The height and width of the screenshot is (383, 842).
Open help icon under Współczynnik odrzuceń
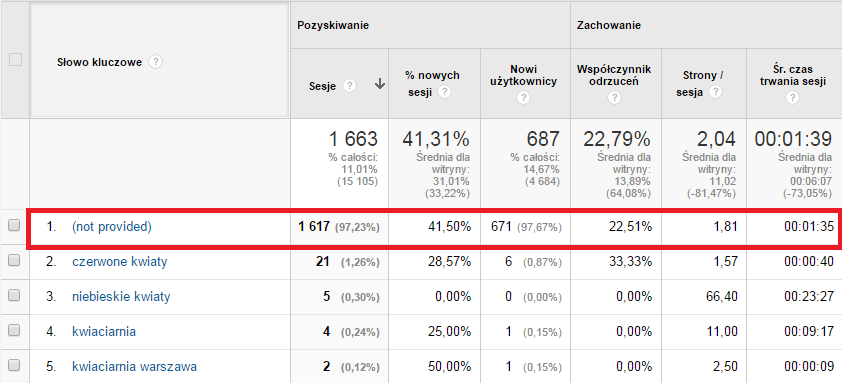point(615,98)
